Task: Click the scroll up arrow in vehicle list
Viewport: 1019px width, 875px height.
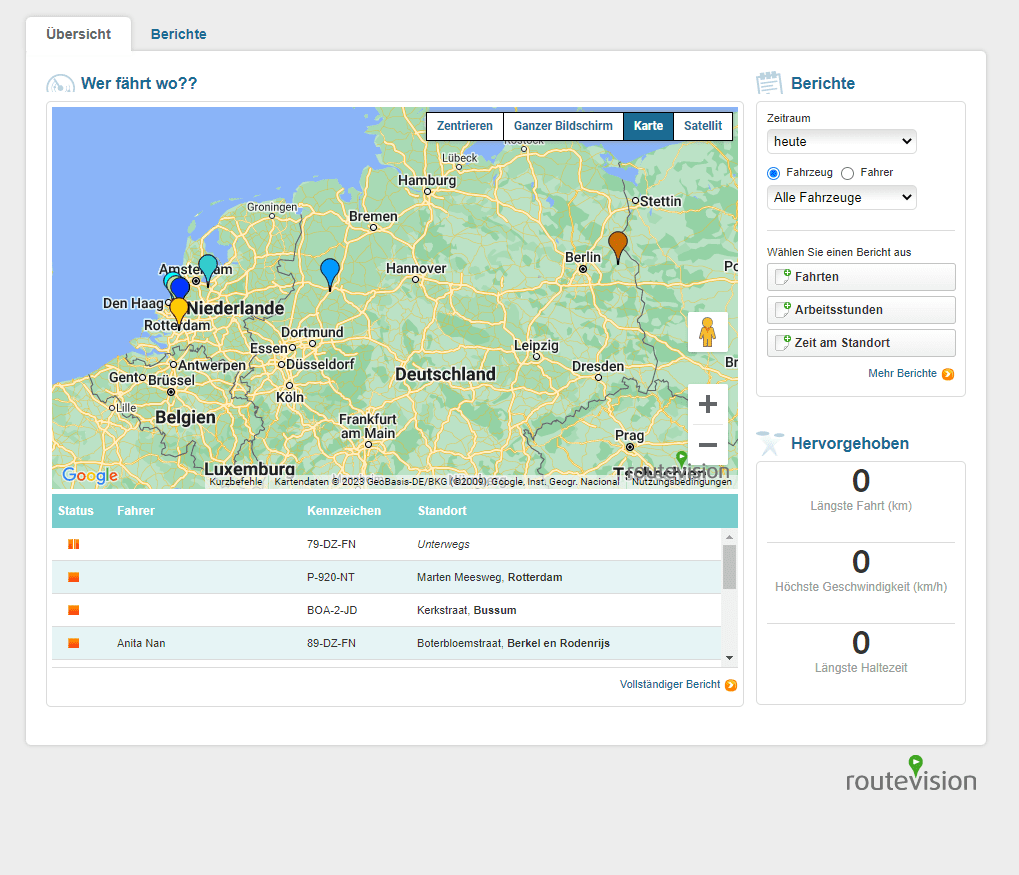Action: coord(729,537)
